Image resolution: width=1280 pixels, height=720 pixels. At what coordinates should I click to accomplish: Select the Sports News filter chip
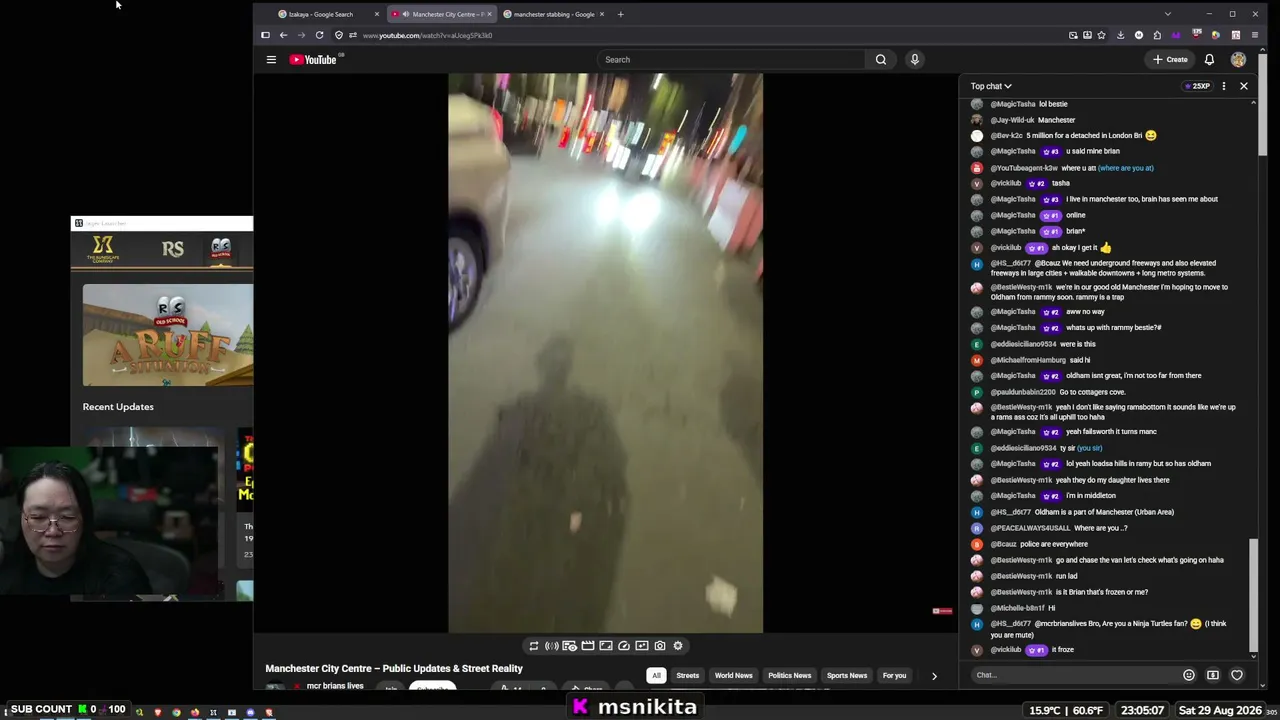pos(847,676)
